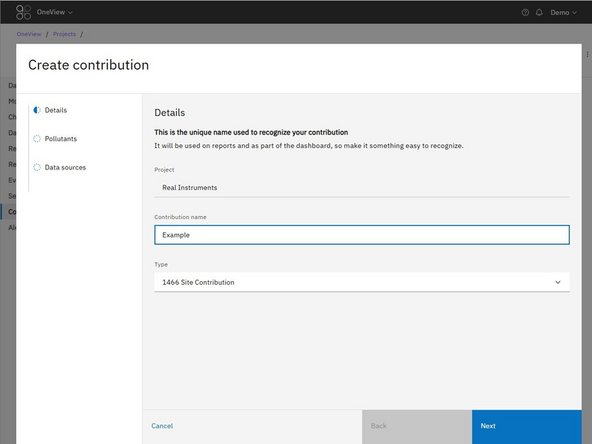Click the Pollutants step circle icon
592x444 pixels.
coord(37,139)
